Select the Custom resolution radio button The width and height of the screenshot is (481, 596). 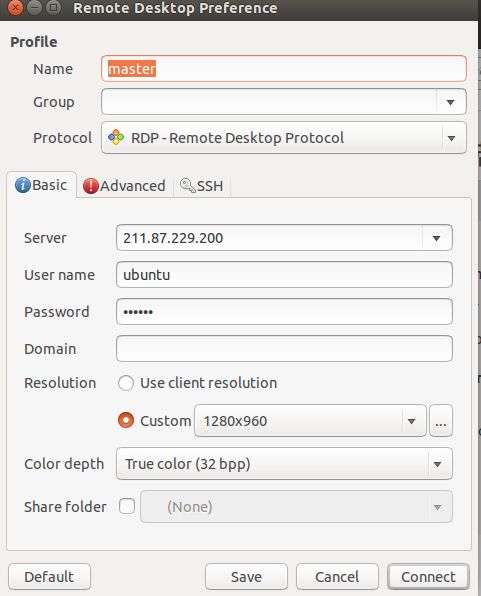[x=126, y=420]
